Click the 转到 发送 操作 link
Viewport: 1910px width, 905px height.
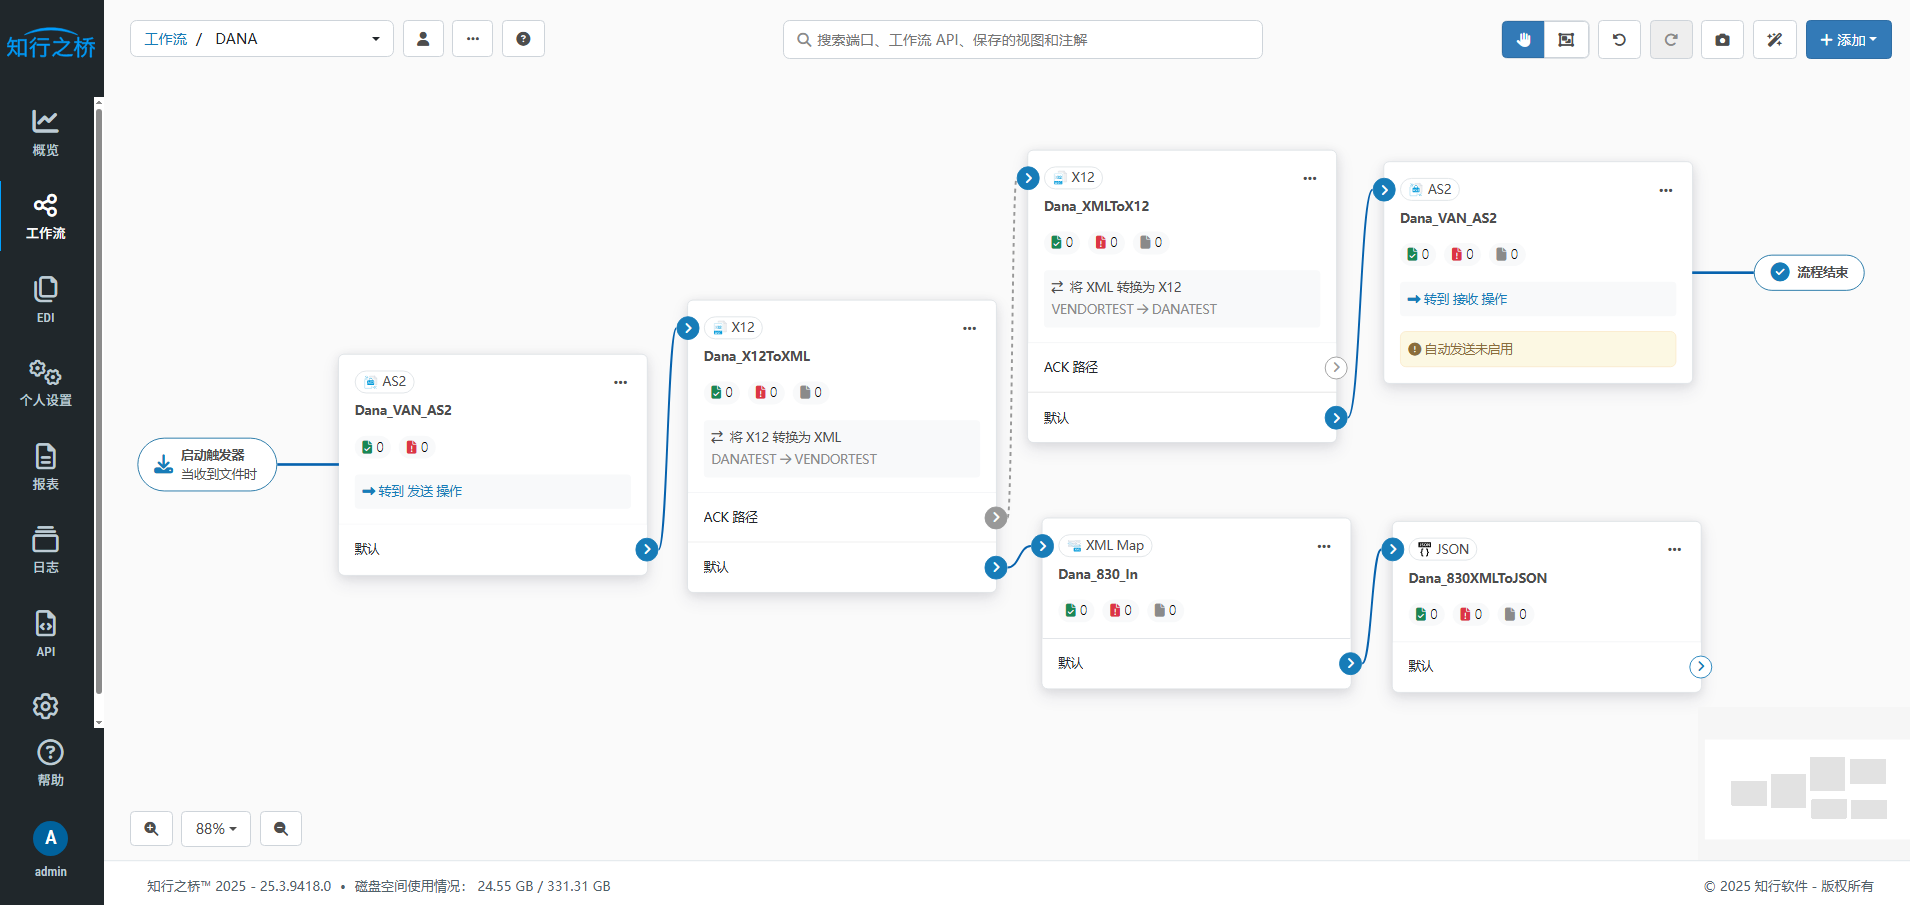pyautogui.click(x=413, y=491)
